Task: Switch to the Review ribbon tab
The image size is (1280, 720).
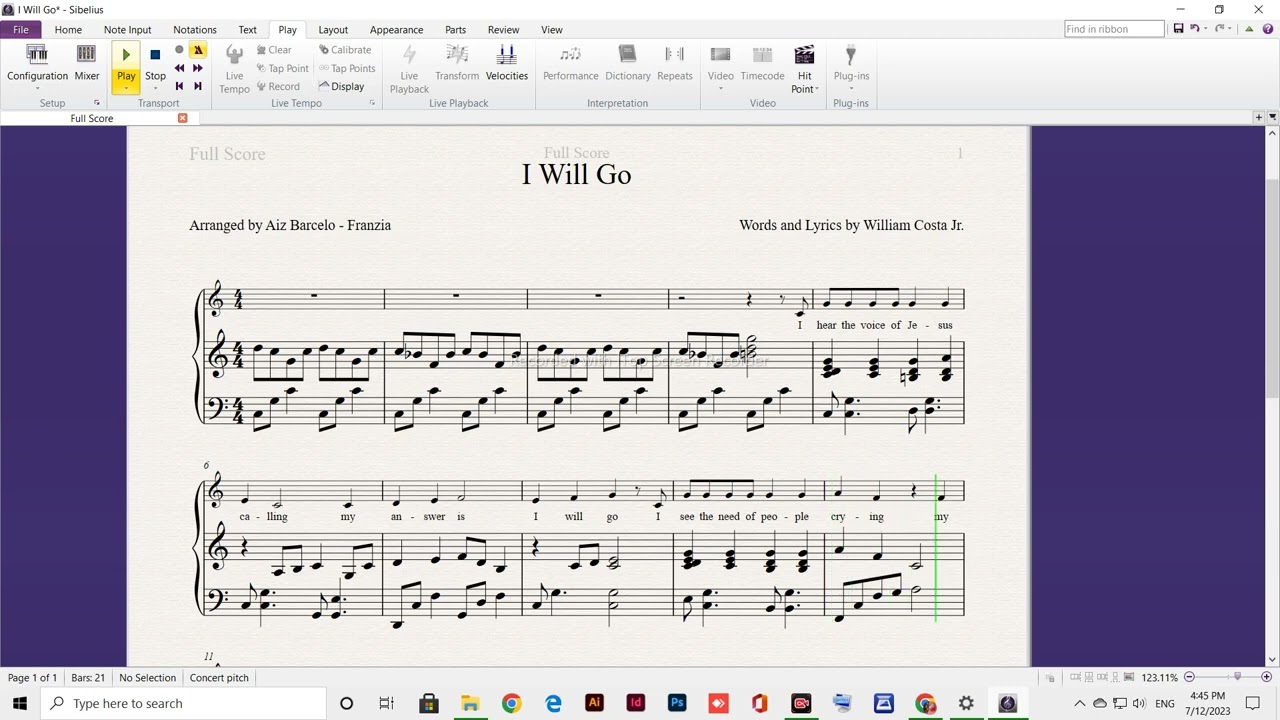Action: (503, 29)
